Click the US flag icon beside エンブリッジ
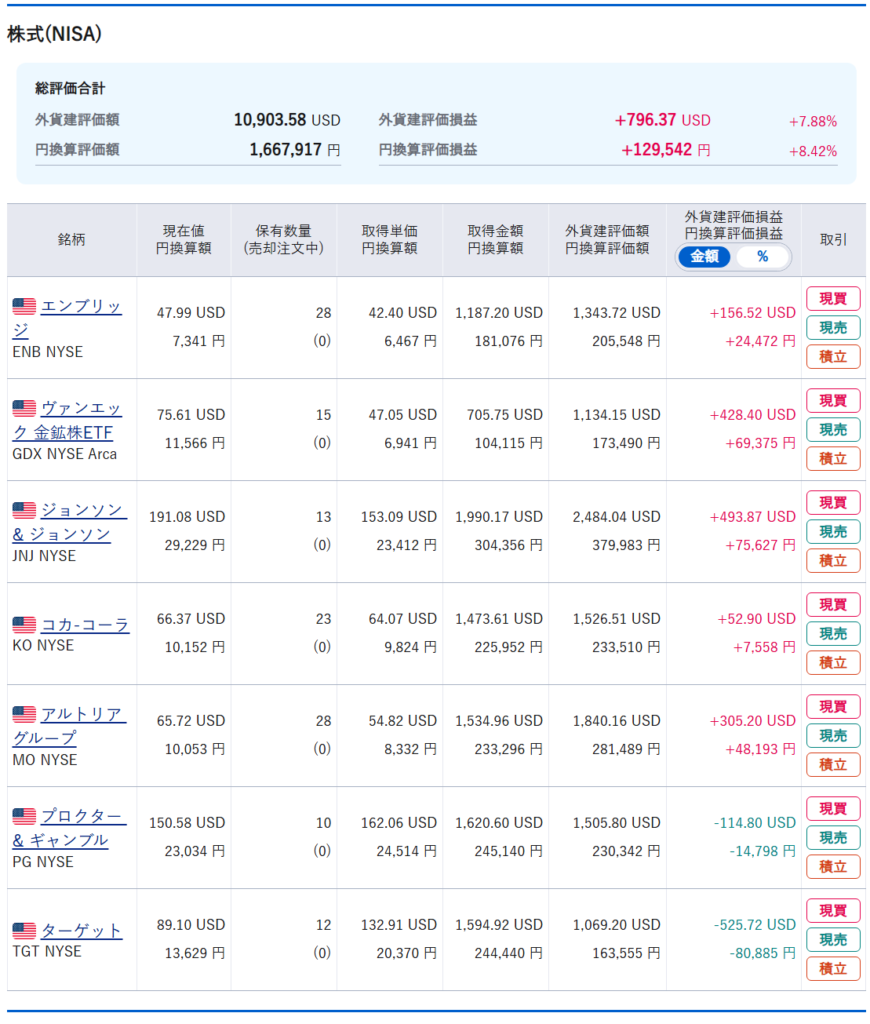 [x=24, y=307]
